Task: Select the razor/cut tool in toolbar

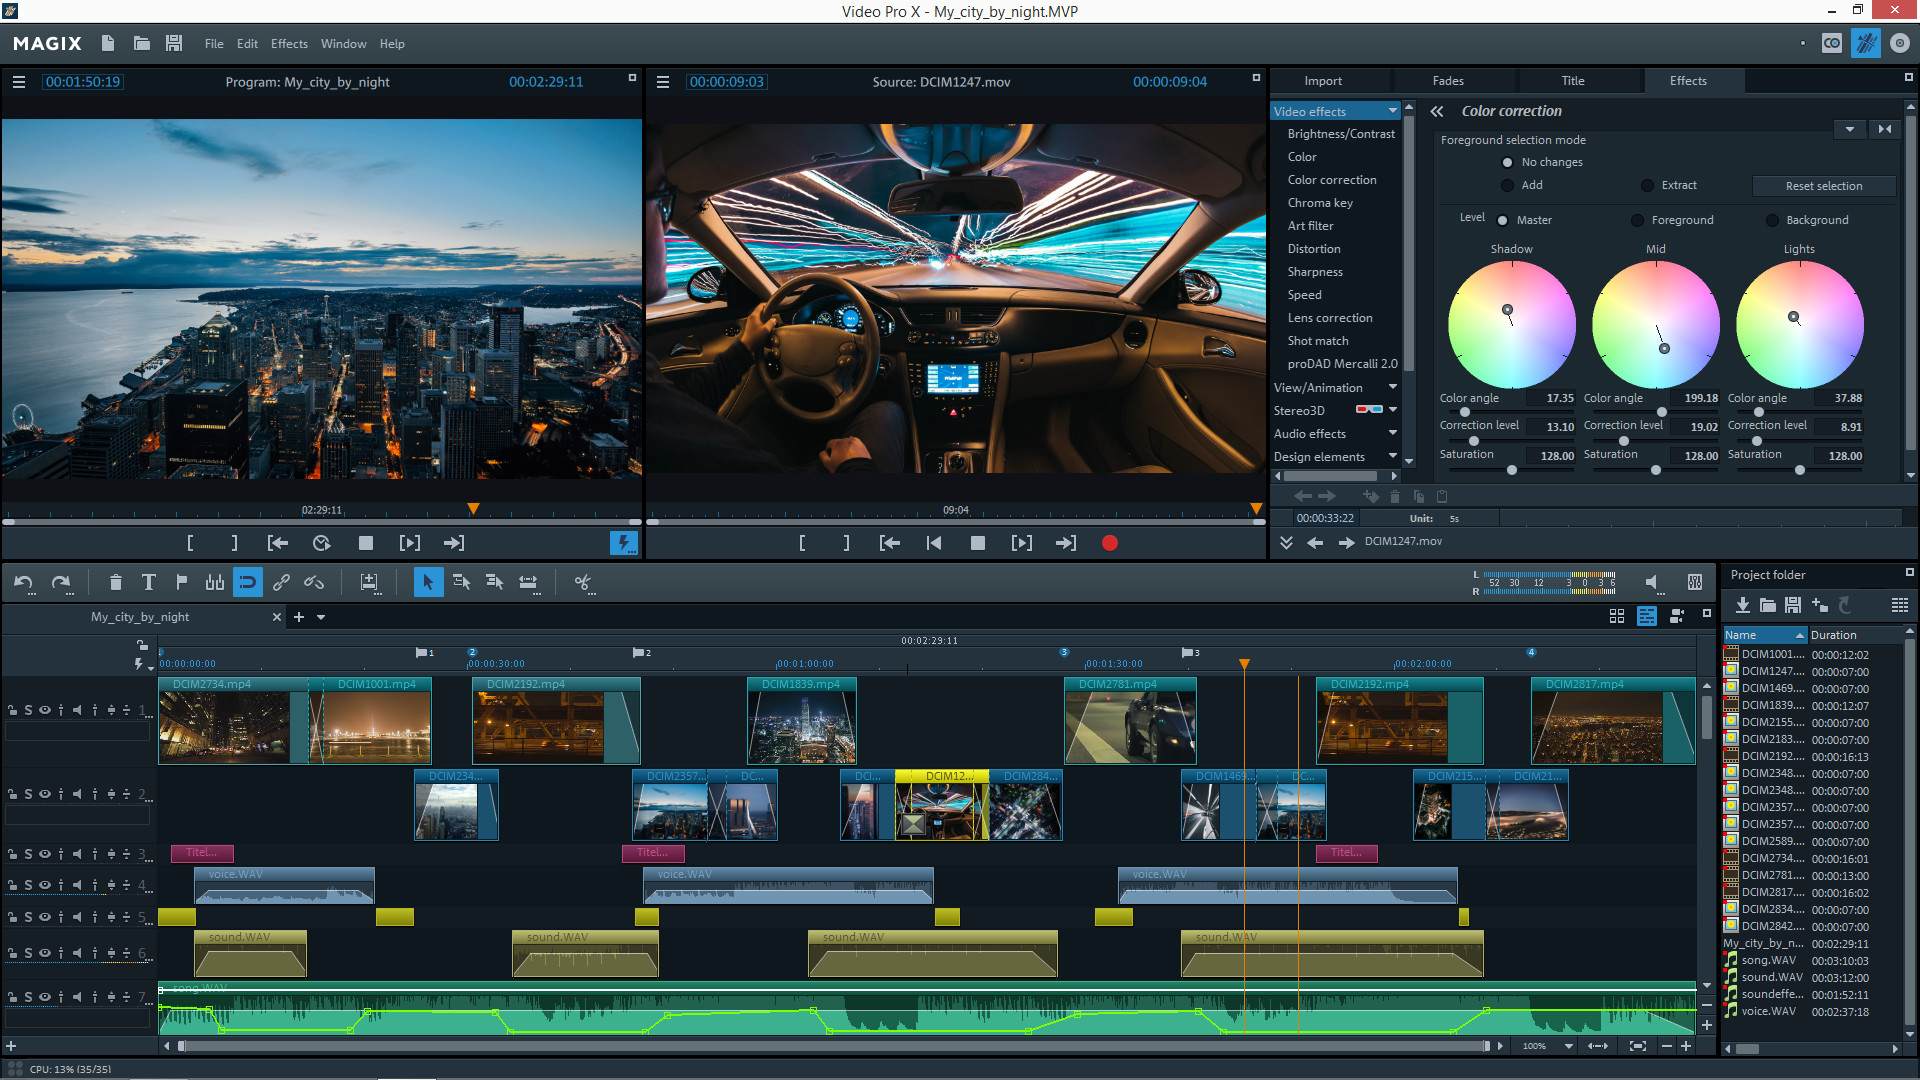Action: pos(584,582)
